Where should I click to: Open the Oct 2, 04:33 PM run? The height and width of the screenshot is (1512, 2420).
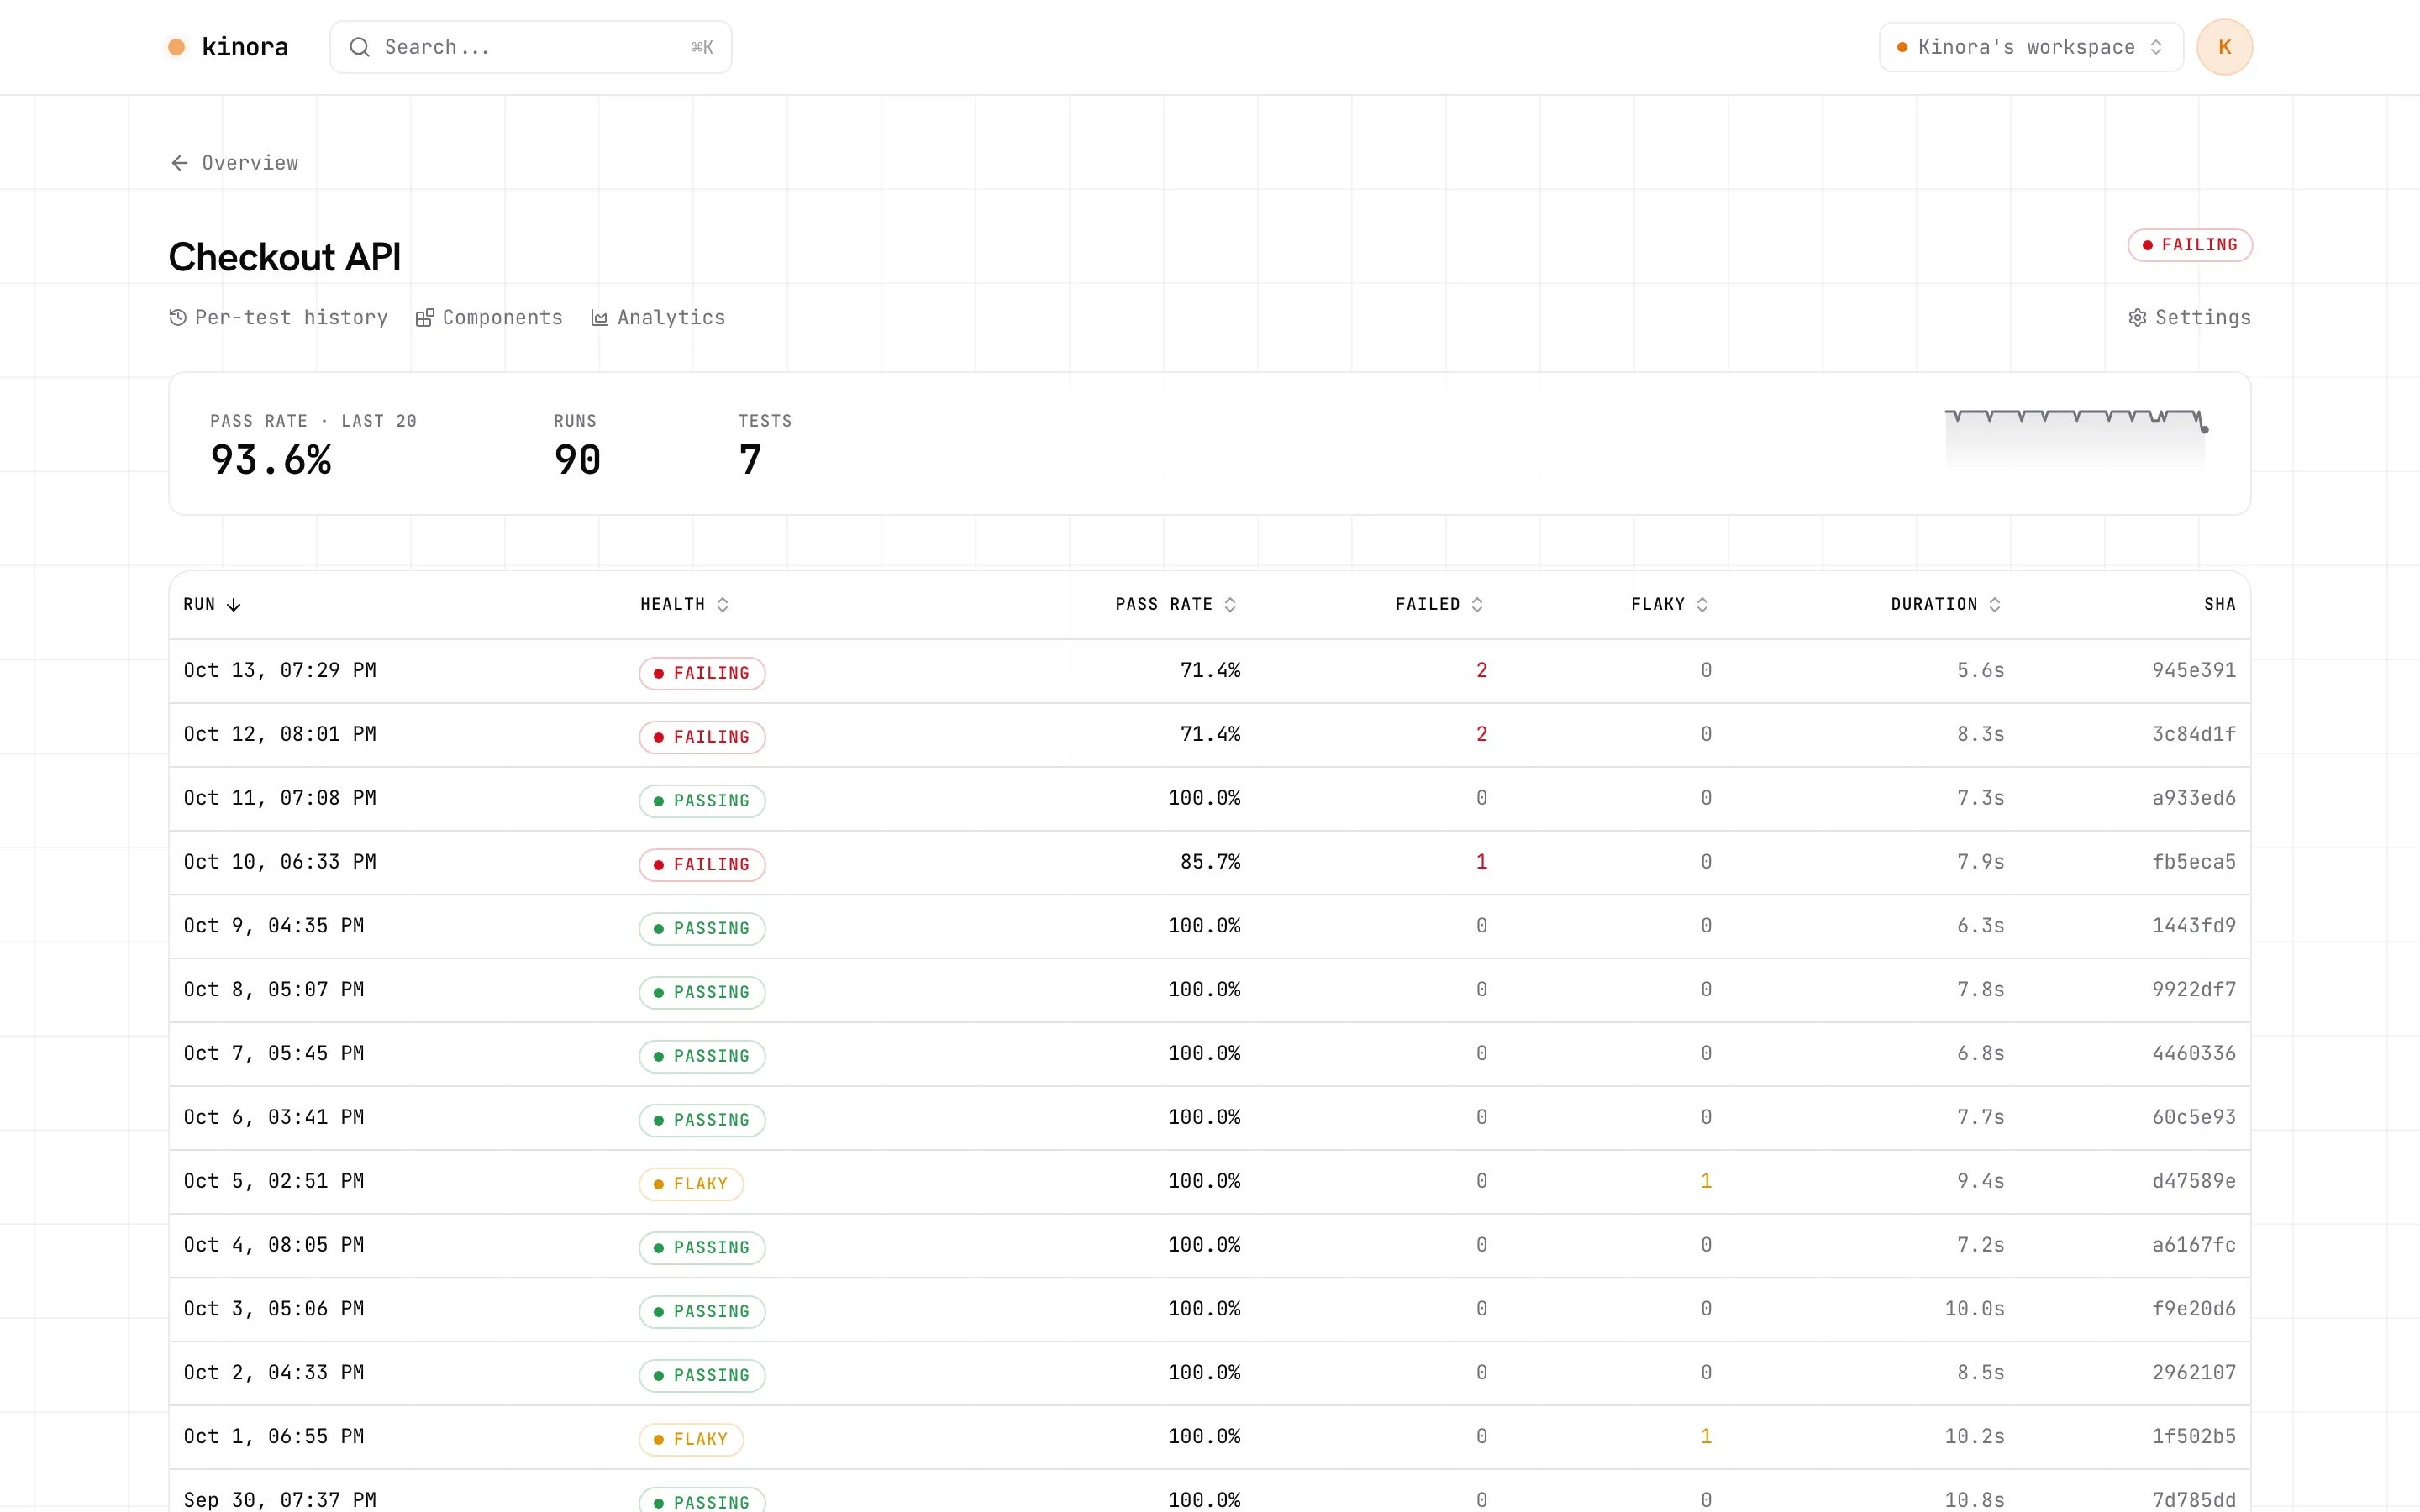(1209, 1373)
